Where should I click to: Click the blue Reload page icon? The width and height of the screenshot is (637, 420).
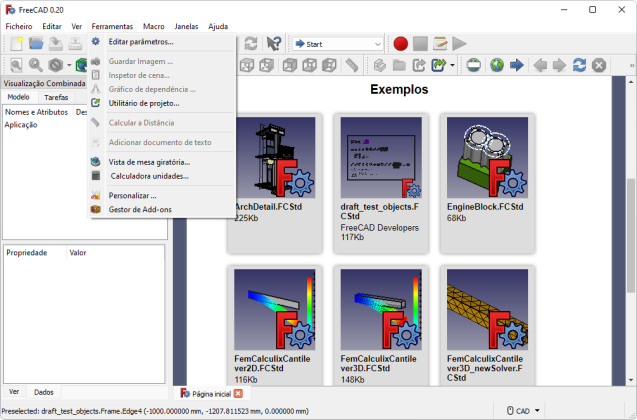point(579,65)
